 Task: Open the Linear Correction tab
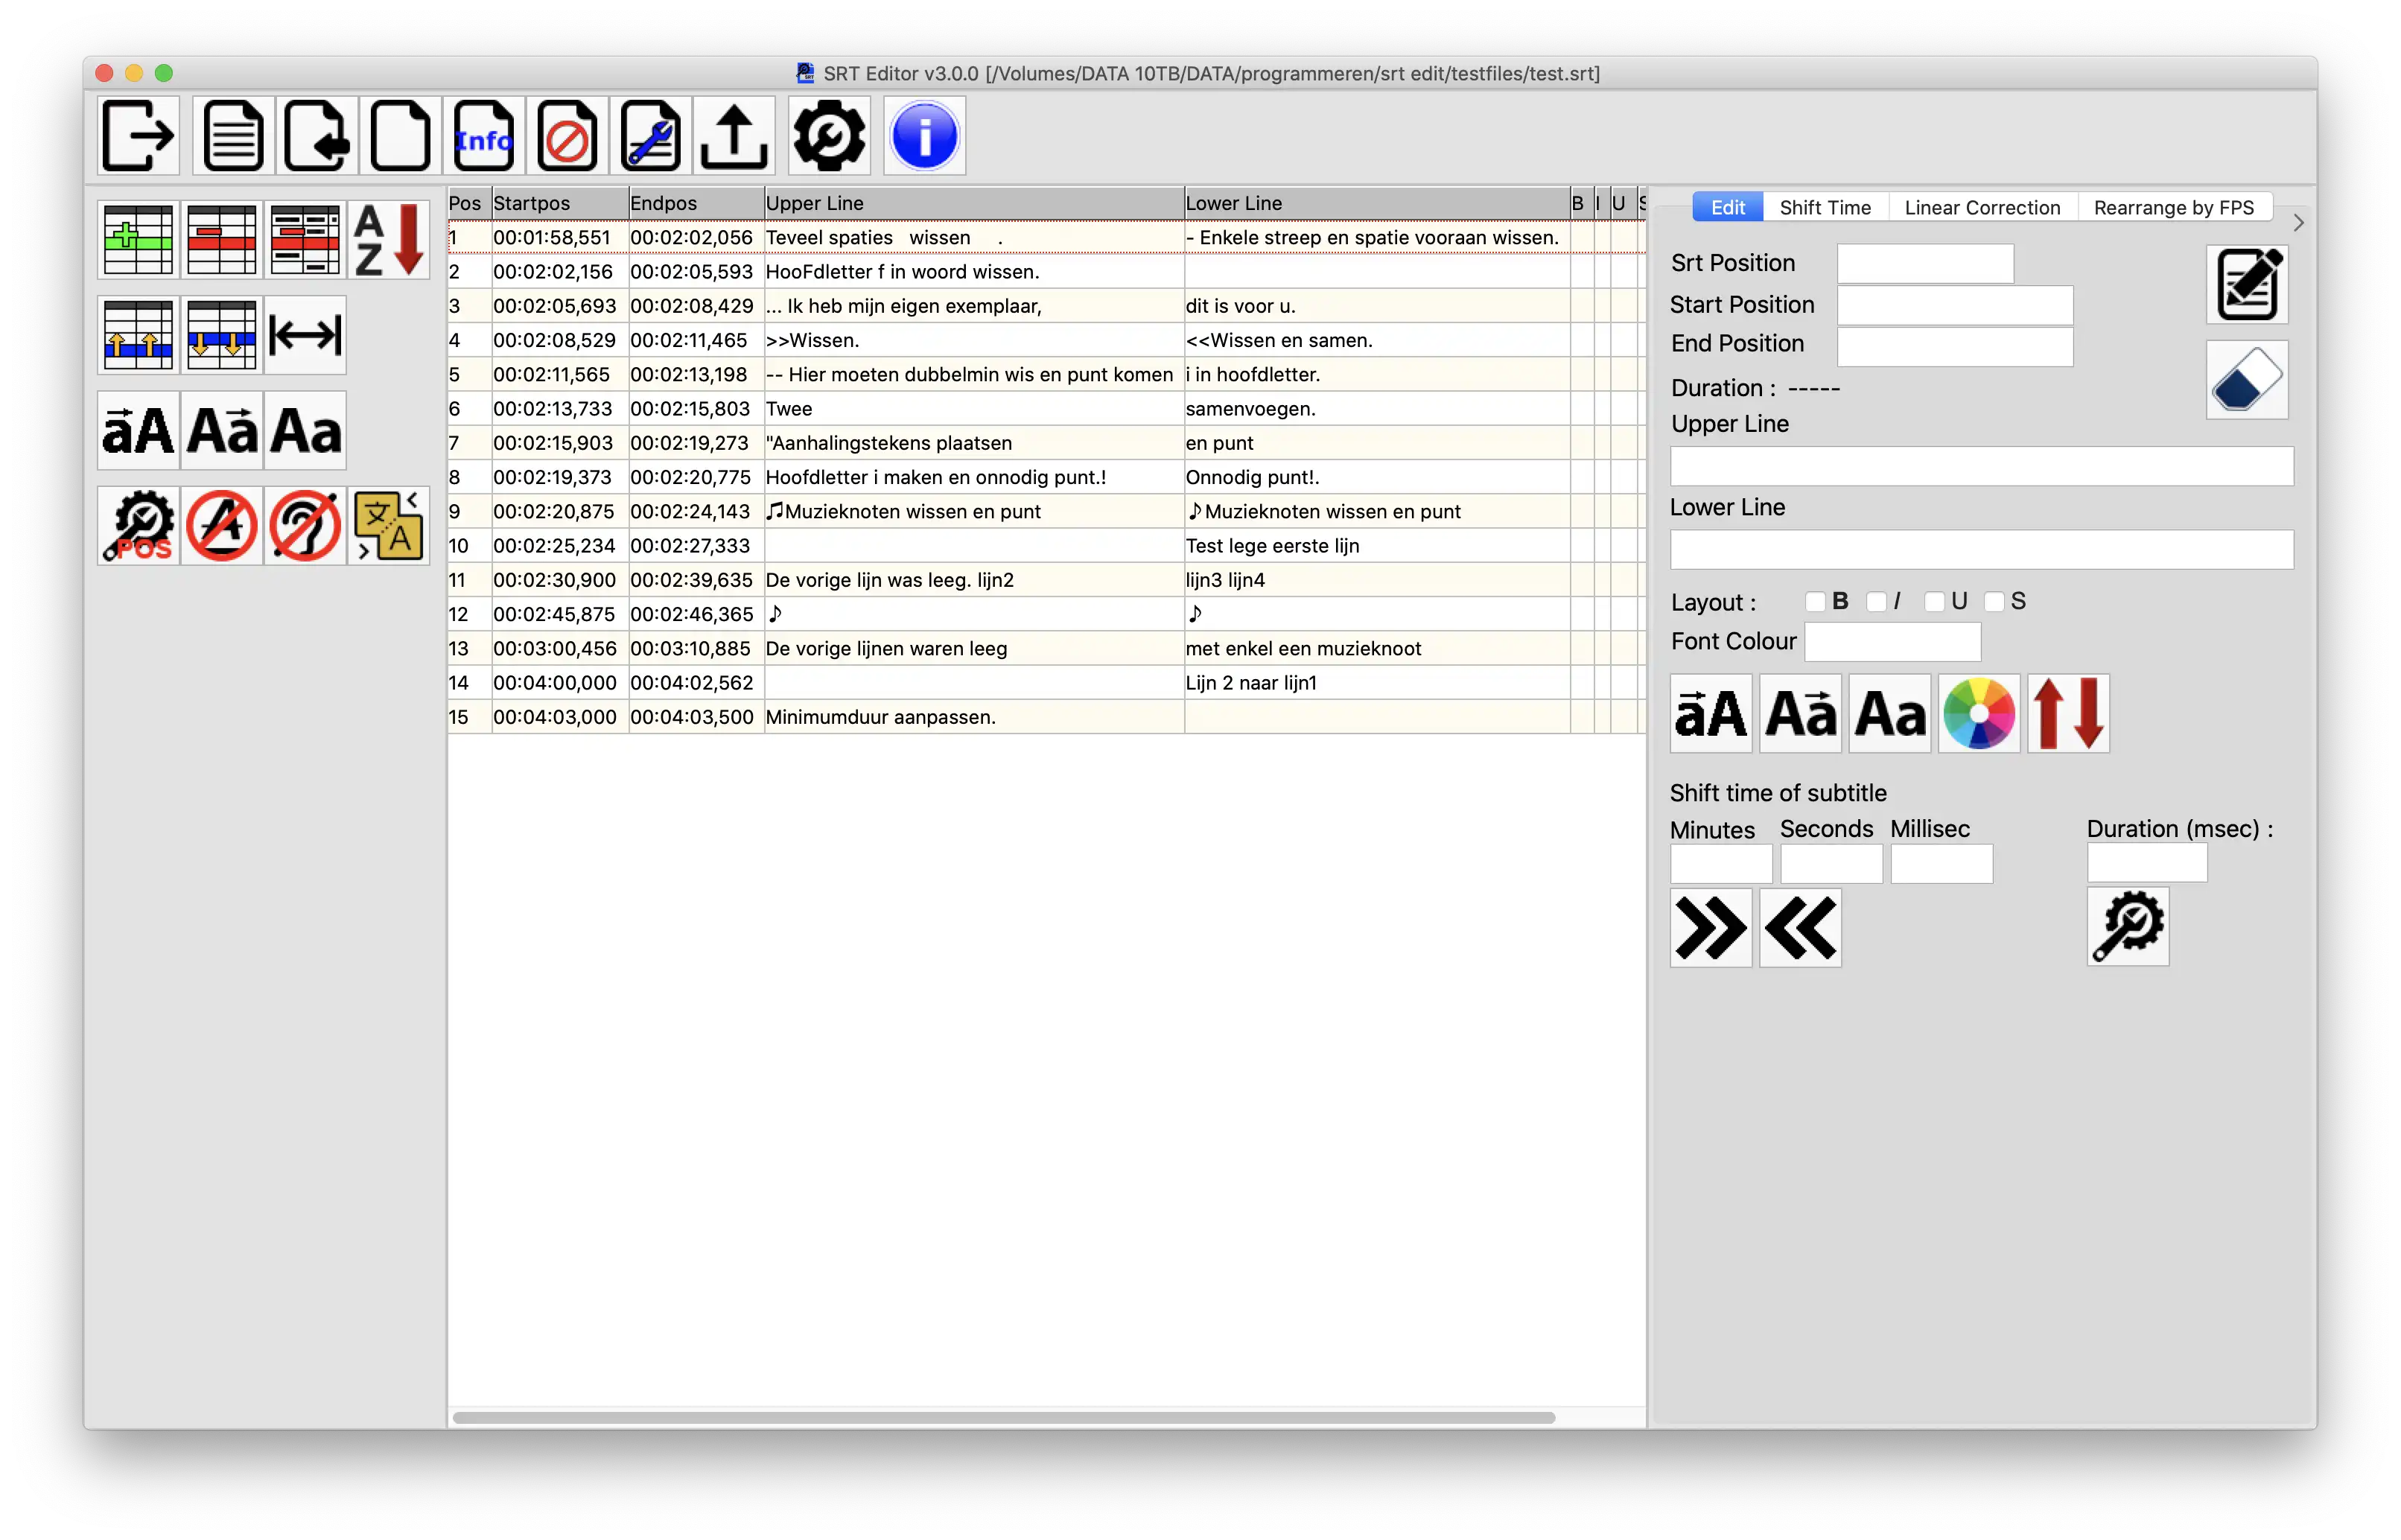(1982, 208)
